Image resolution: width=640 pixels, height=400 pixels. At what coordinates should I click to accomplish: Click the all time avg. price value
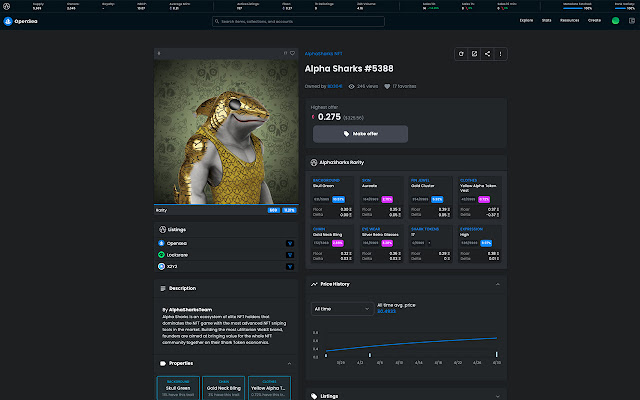coord(386,311)
